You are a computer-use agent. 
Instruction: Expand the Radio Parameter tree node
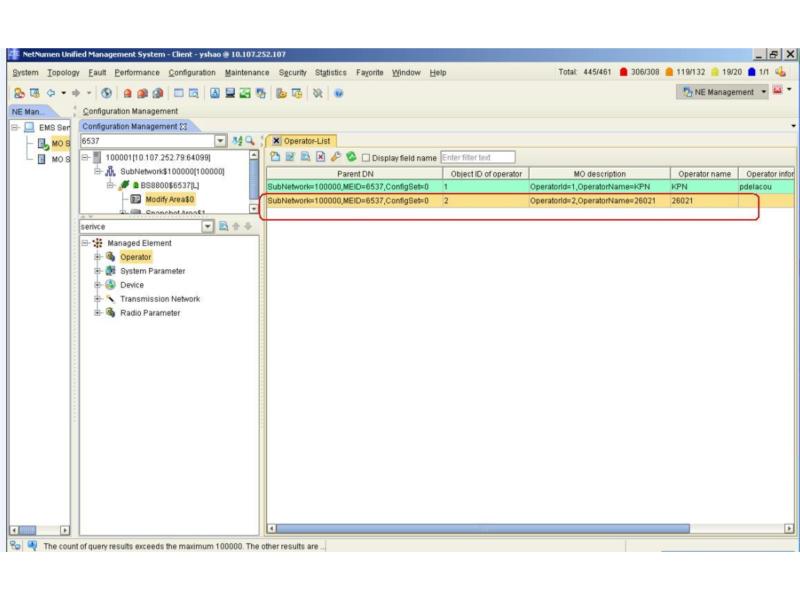coord(97,313)
